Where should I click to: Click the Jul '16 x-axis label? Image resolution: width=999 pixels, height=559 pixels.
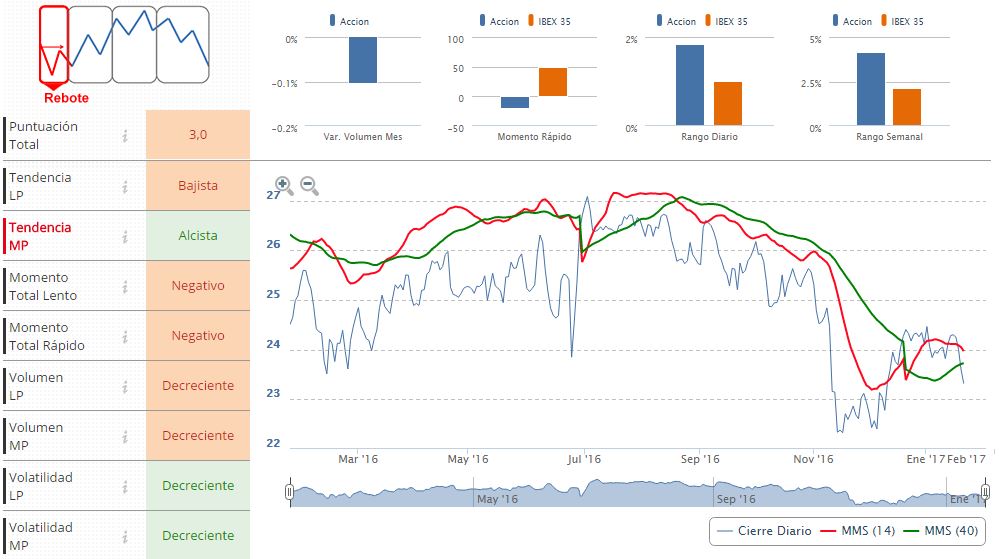[584, 459]
